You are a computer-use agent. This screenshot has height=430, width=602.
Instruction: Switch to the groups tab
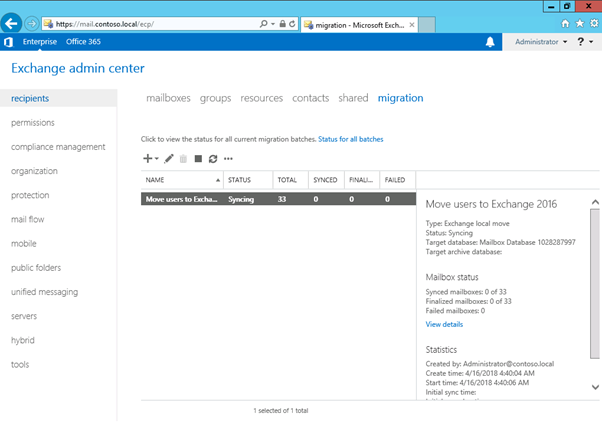215,98
